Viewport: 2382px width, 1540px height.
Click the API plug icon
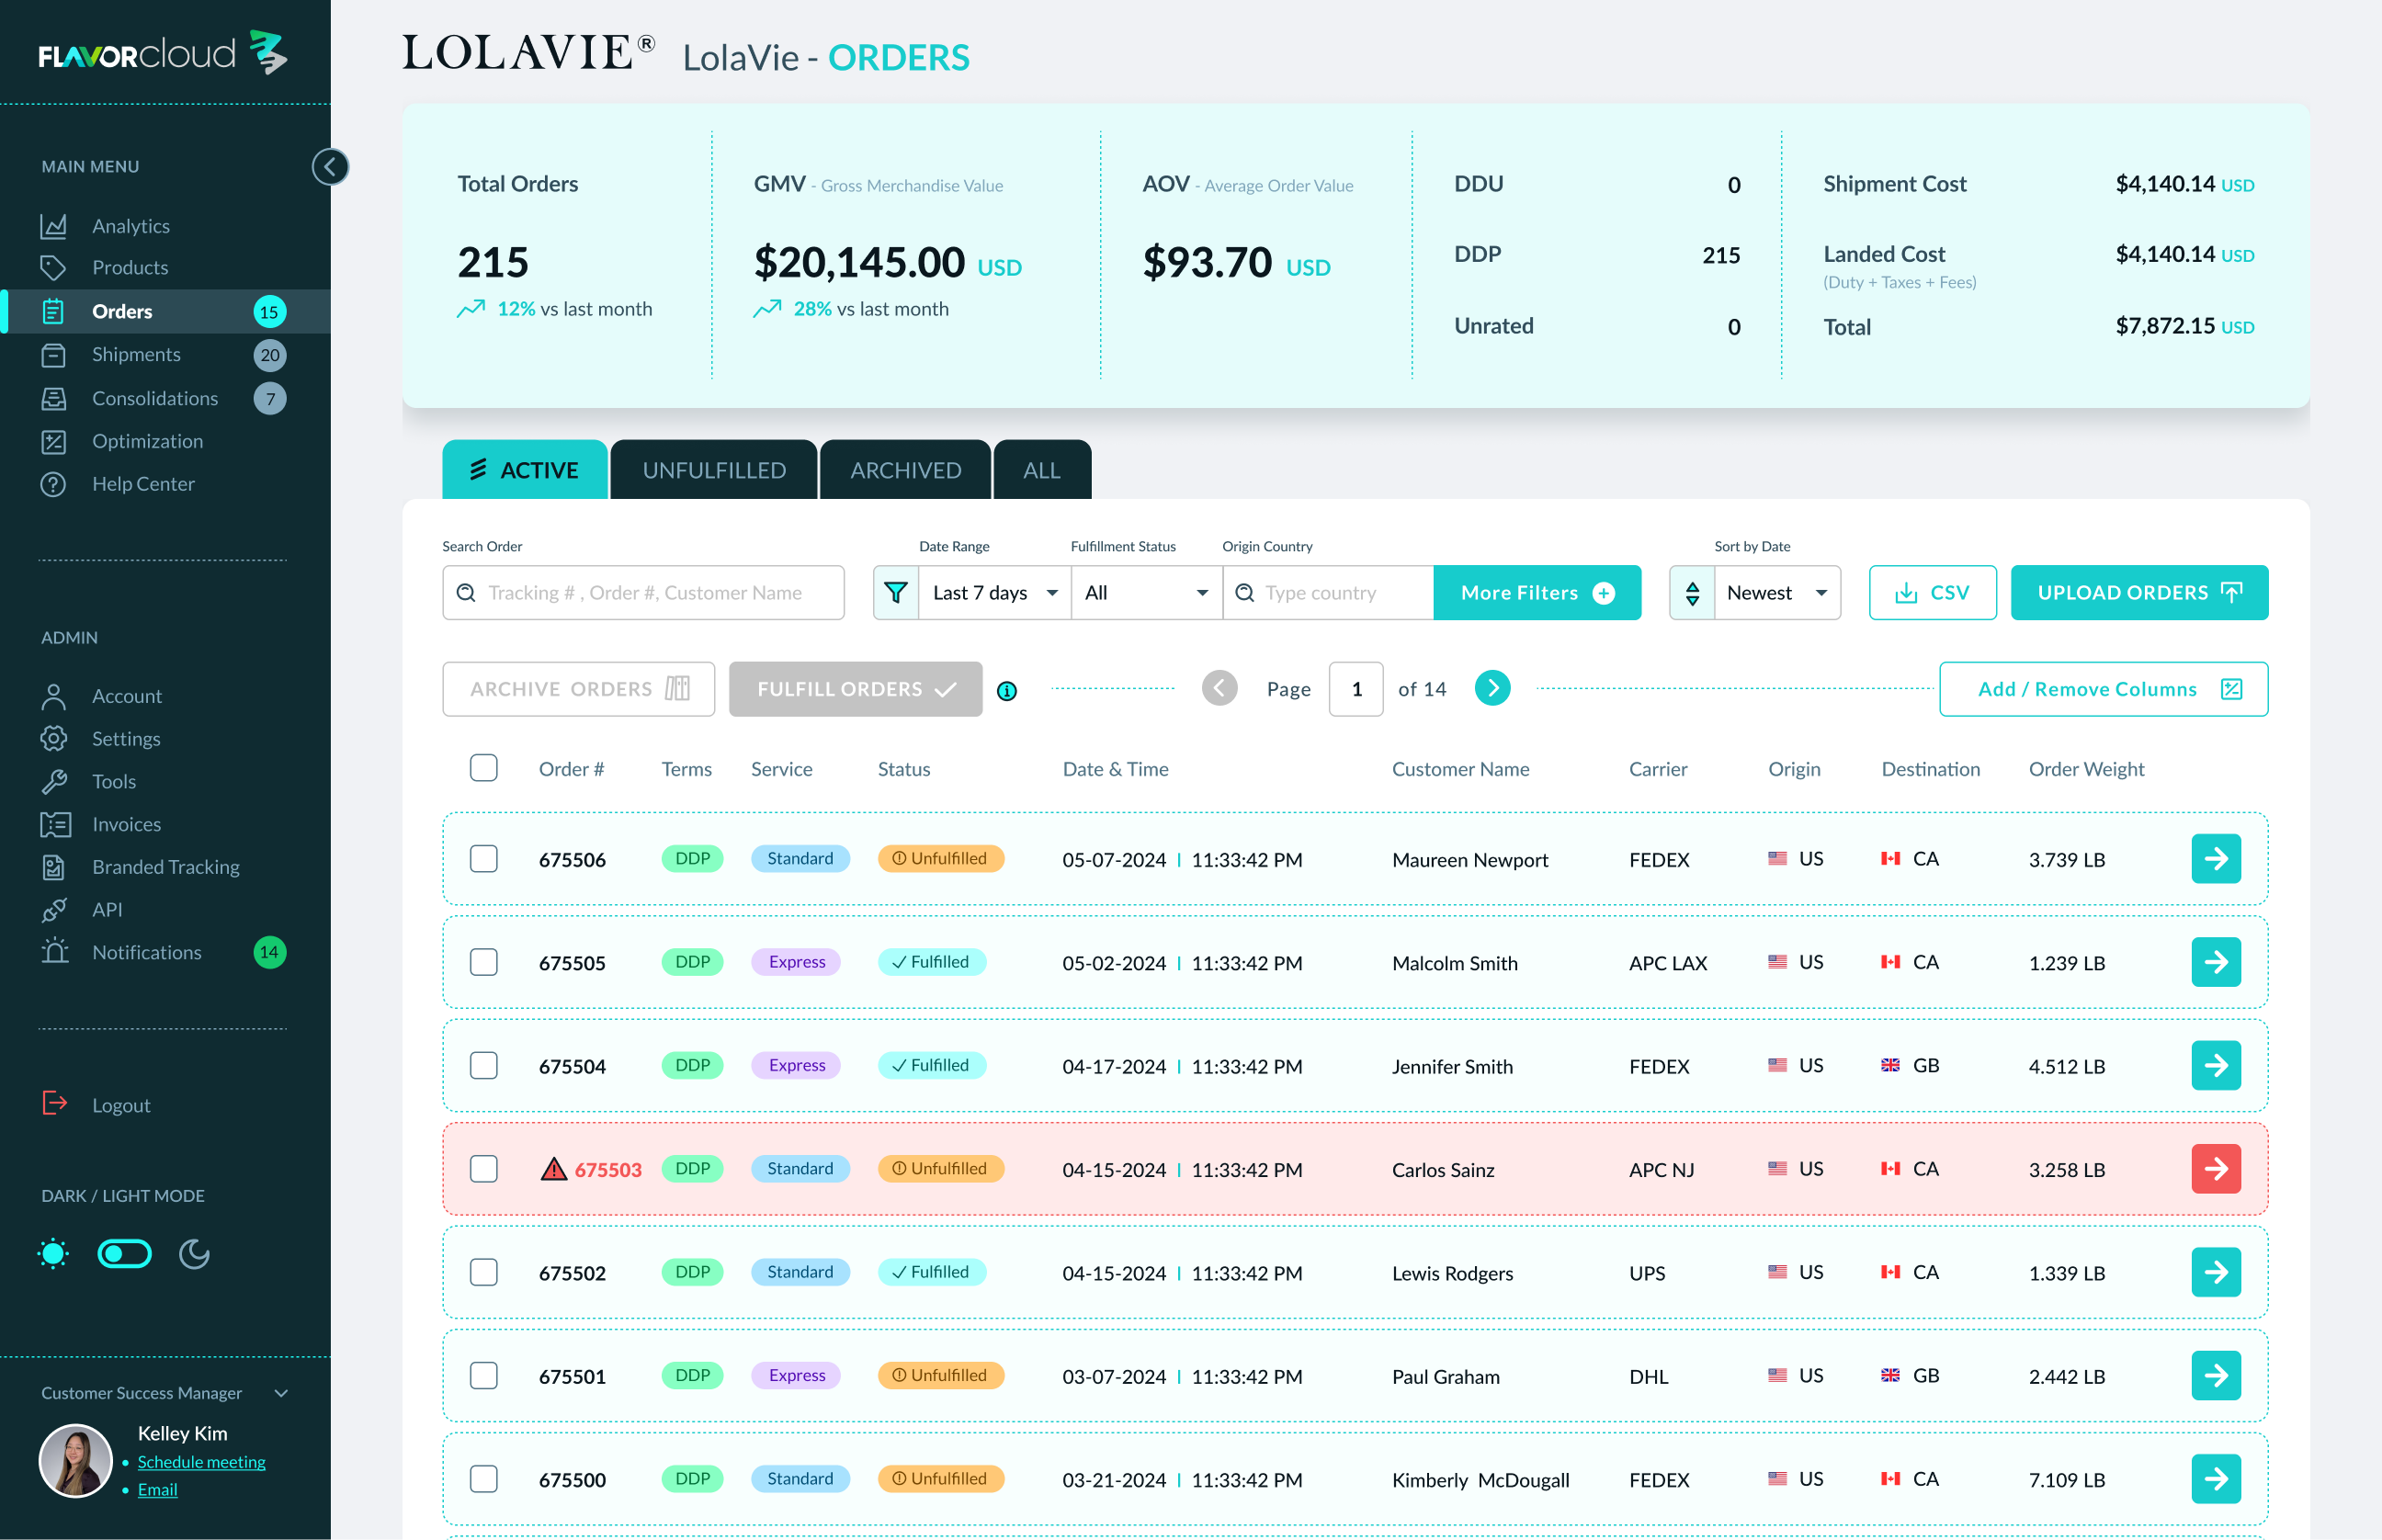click(x=53, y=910)
